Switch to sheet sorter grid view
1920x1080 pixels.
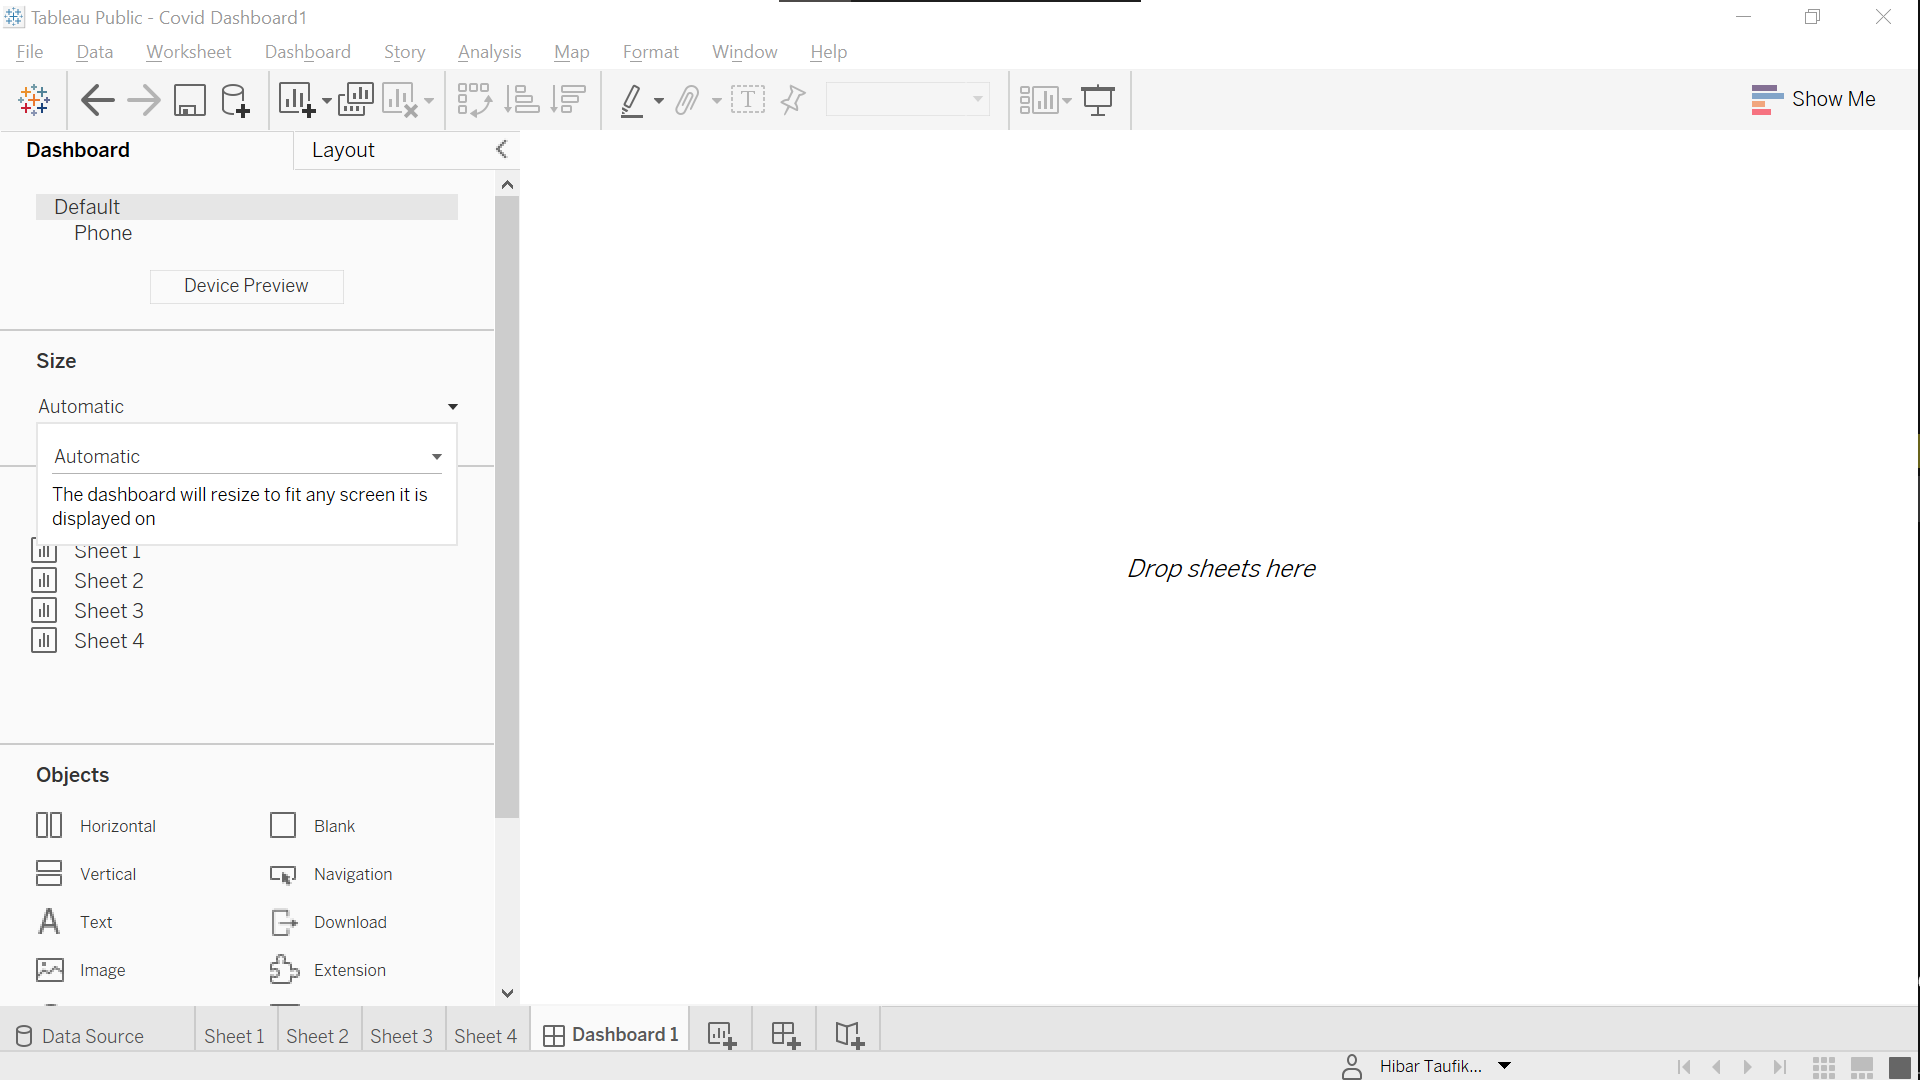coord(1824,1067)
